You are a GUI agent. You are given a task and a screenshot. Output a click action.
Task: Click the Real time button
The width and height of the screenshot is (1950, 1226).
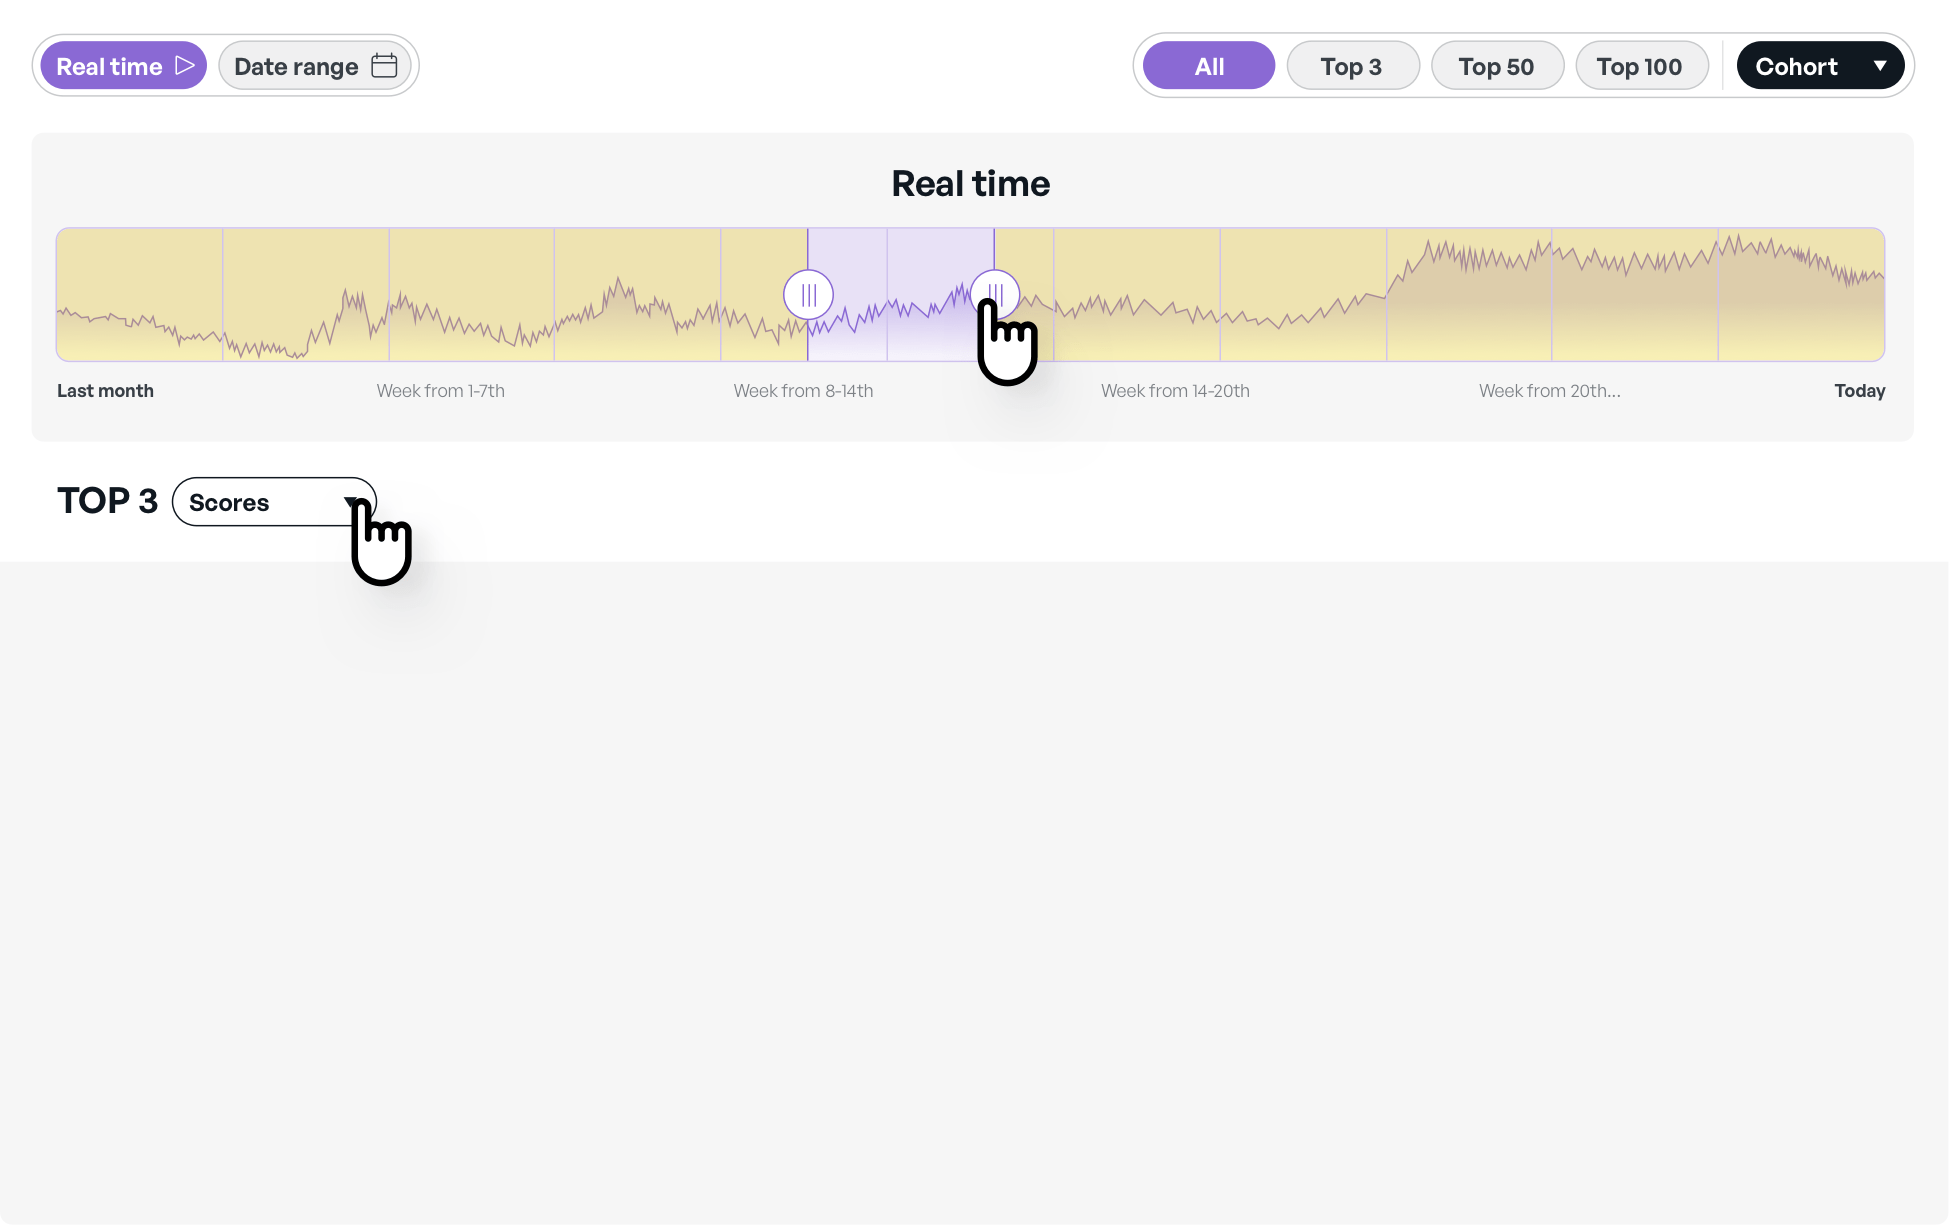123,66
